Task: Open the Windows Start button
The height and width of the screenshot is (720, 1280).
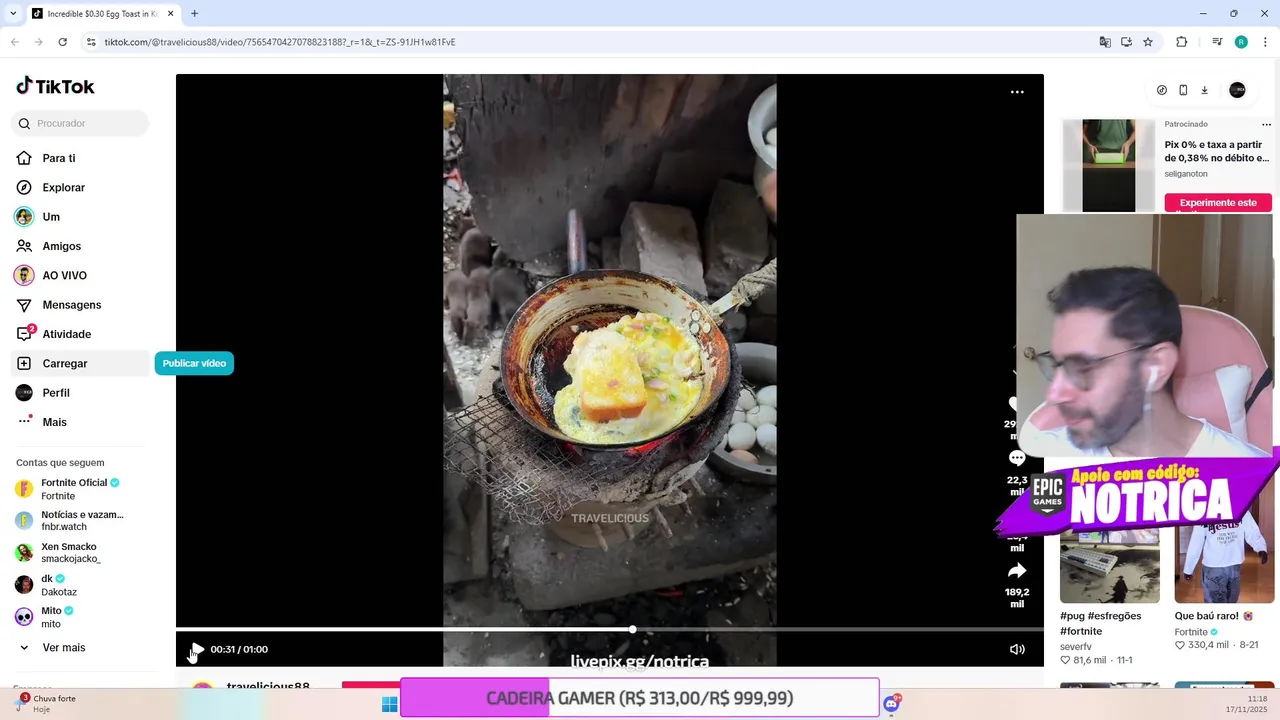Action: click(x=390, y=704)
